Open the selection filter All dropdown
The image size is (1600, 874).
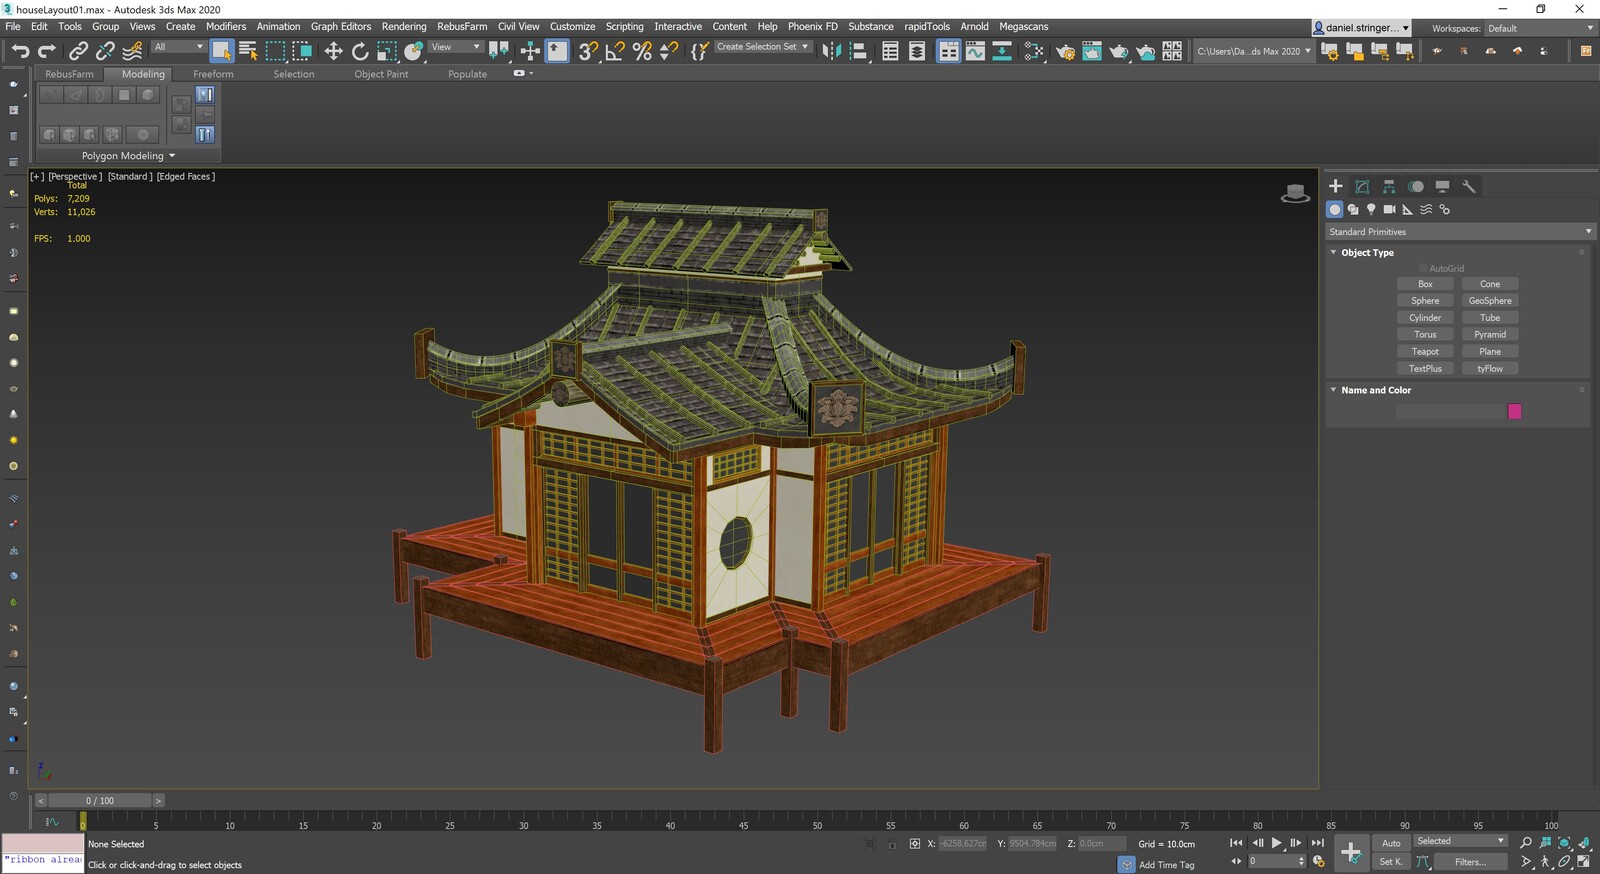click(178, 47)
